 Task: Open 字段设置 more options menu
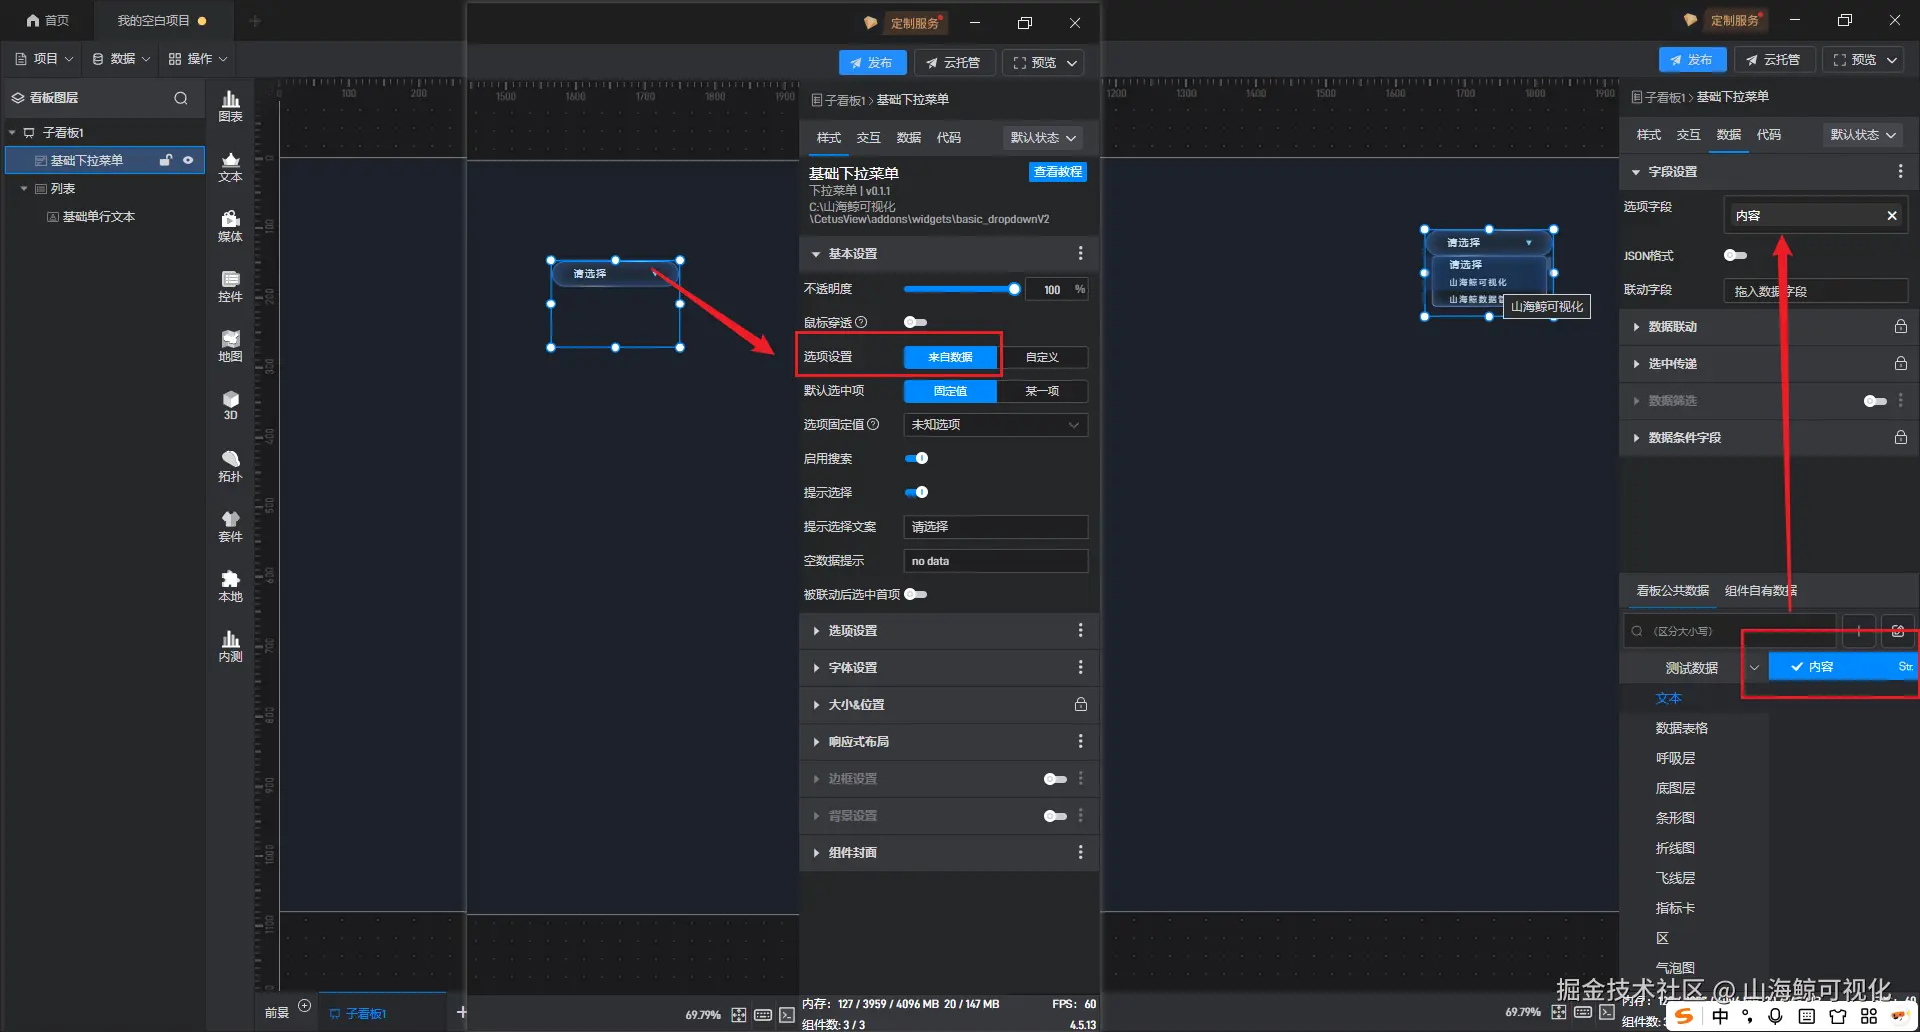tap(1900, 172)
